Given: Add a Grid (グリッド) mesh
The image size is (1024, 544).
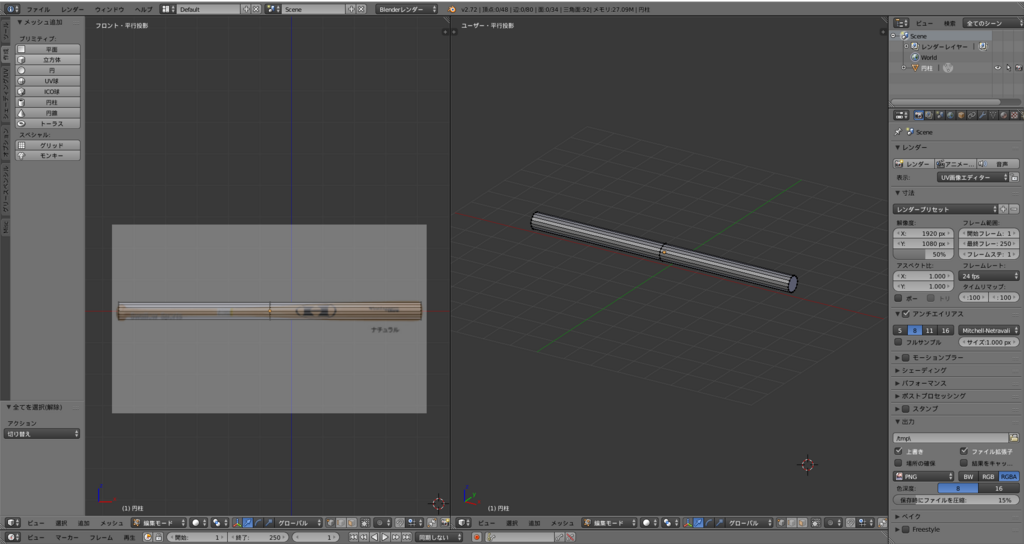Looking at the screenshot, I should pos(48,145).
